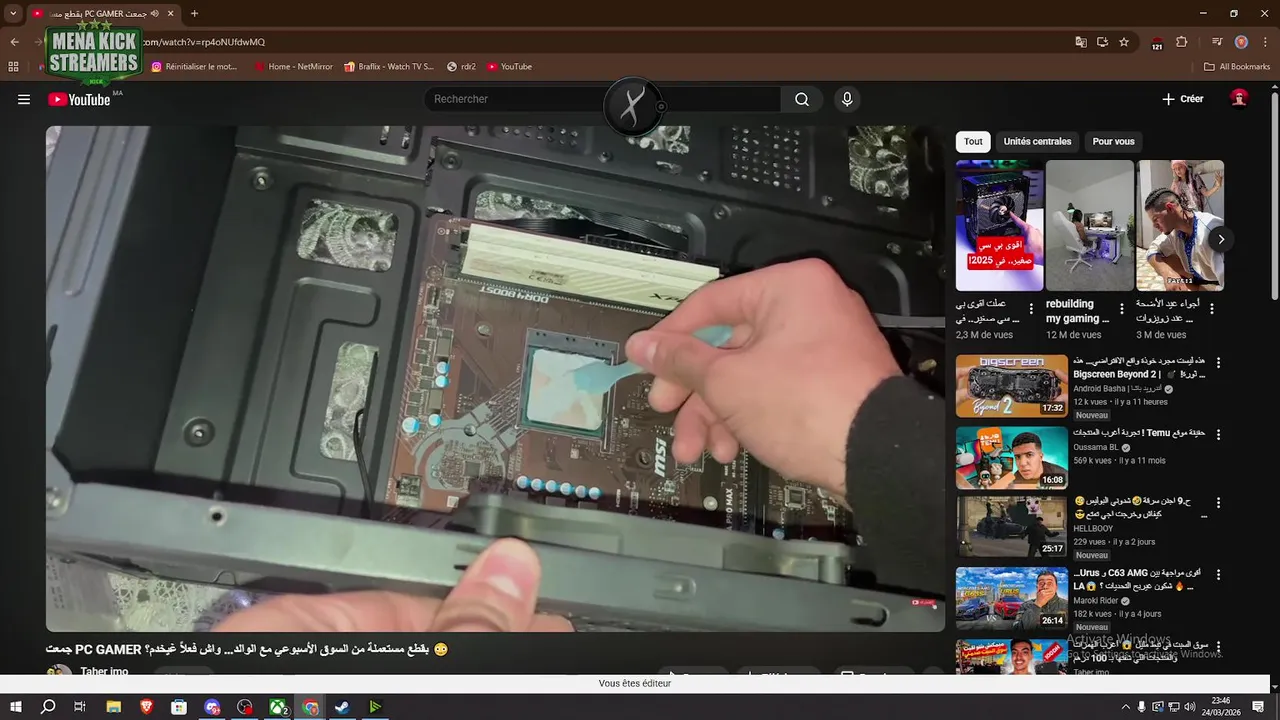1280x720 pixels.
Task: Open File Explorer from the taskbar
Action: tap(114, 707)
